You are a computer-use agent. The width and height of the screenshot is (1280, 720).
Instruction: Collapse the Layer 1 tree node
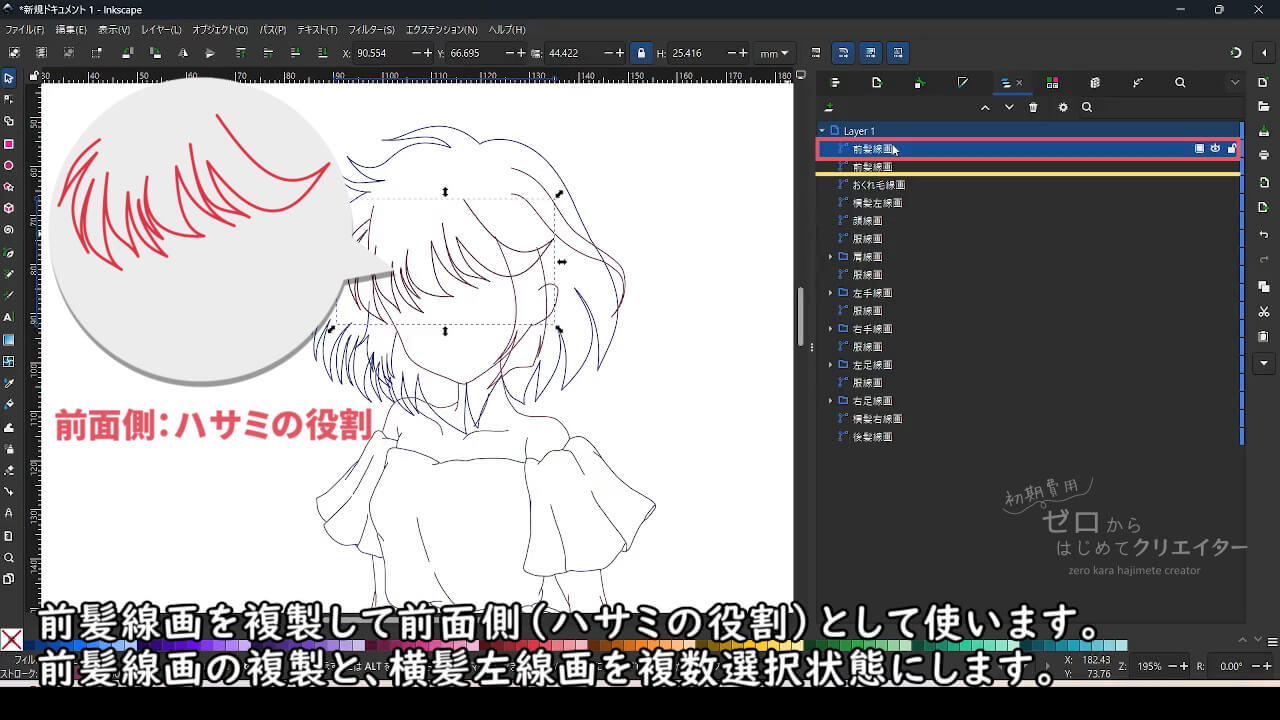coord(822,131)
